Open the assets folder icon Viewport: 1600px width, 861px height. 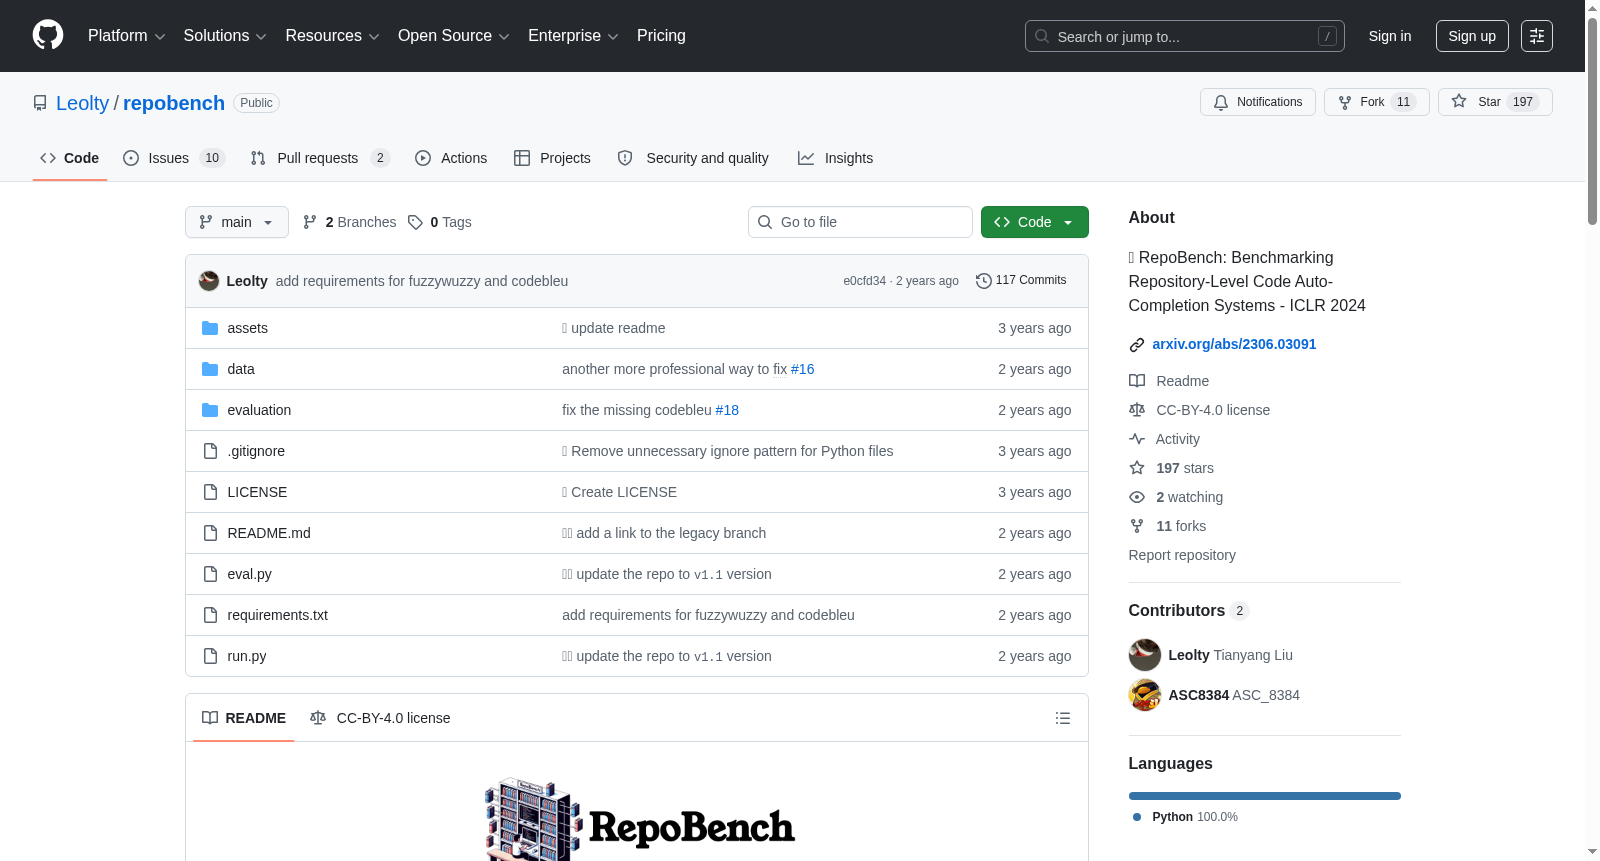tap(210, 328)
